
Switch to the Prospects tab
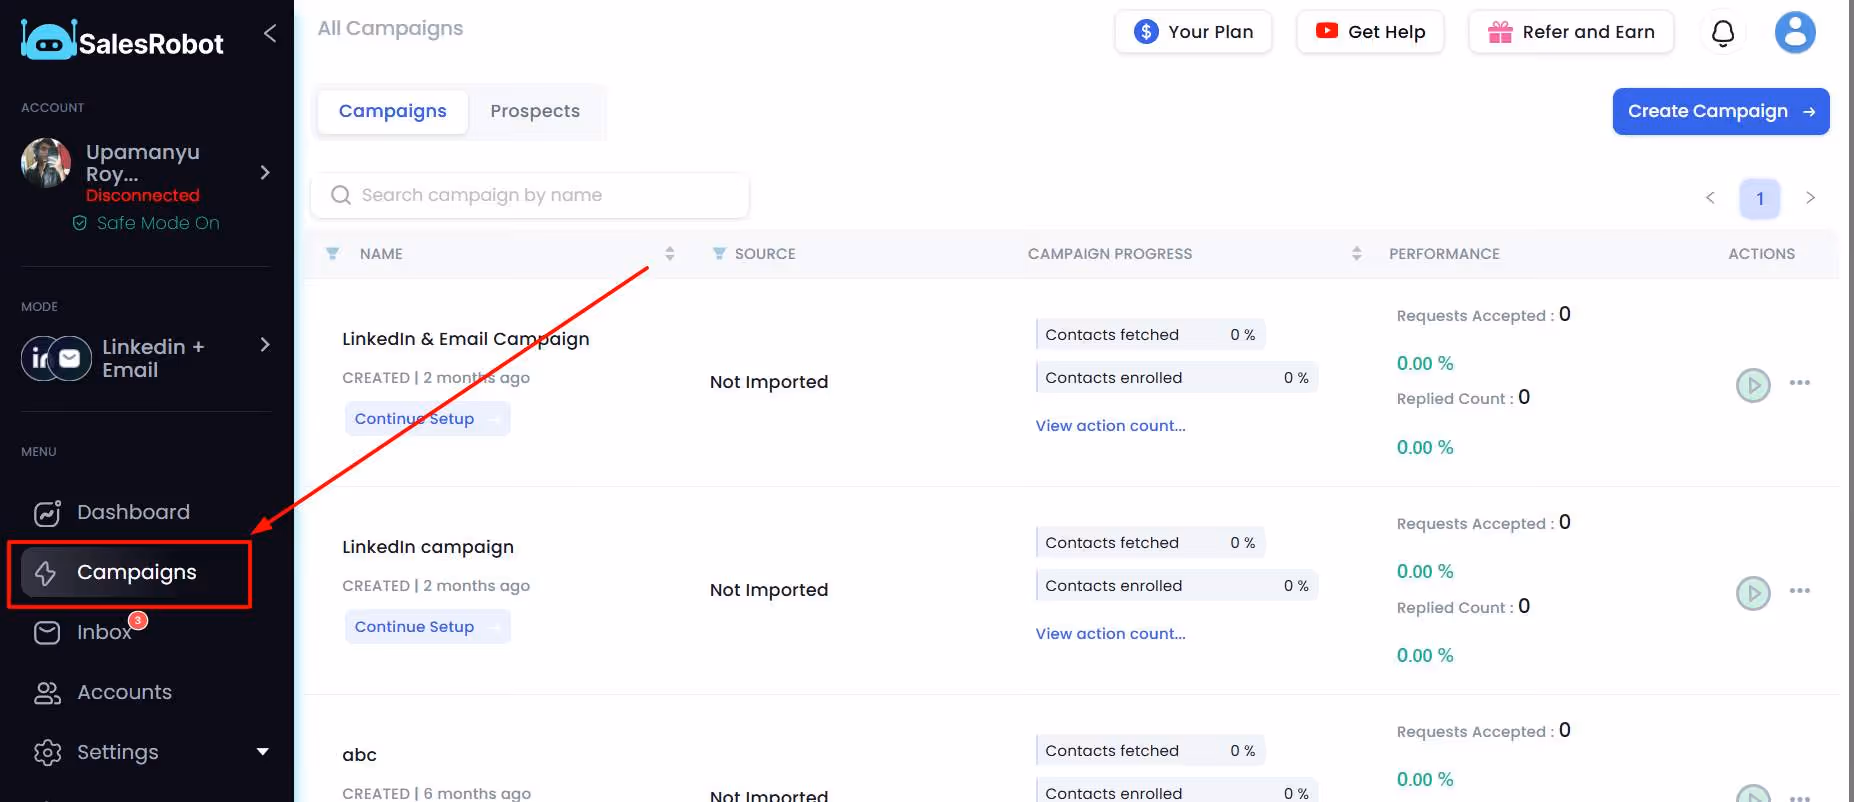535,111
